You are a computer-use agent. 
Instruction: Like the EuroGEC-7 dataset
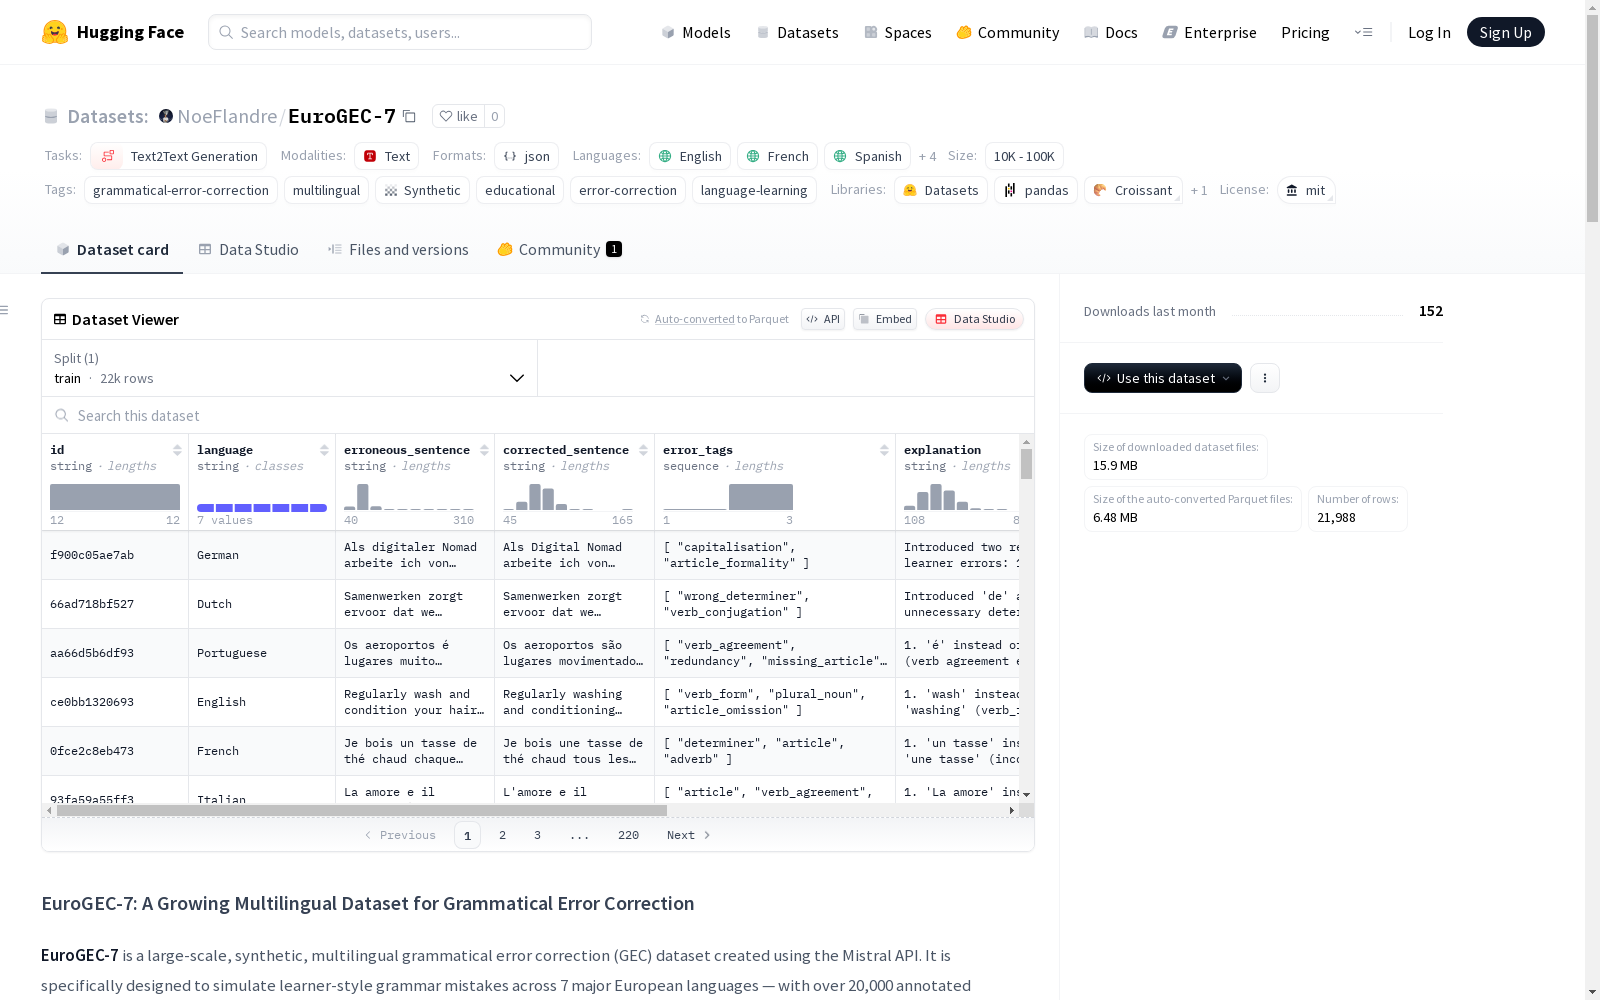[459, 116]
